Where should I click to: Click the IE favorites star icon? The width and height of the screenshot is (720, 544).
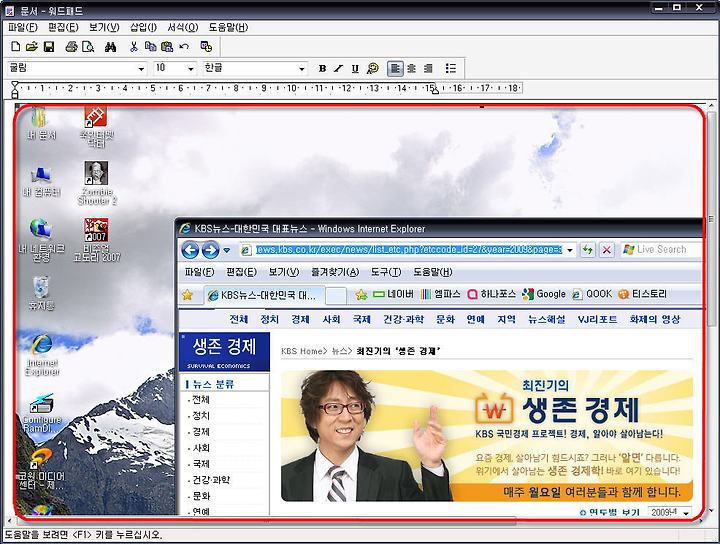pos(187,295)
